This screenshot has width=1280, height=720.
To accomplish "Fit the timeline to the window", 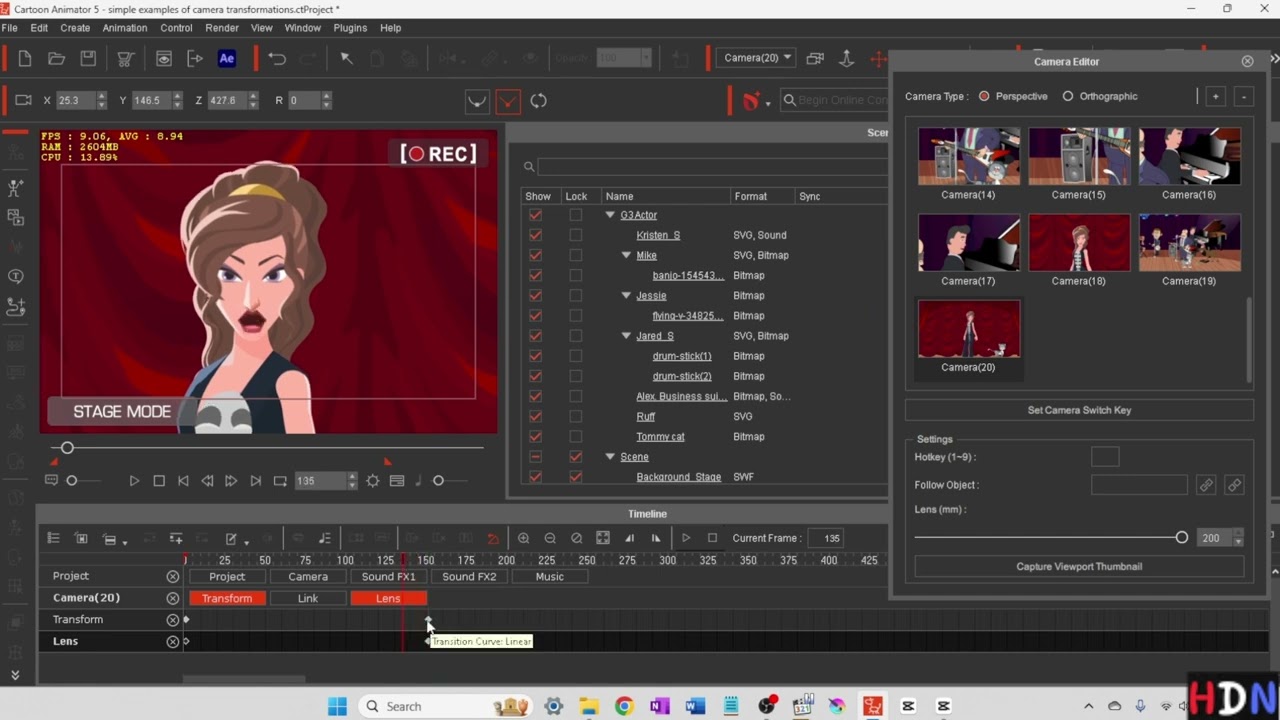I will 603,538.
